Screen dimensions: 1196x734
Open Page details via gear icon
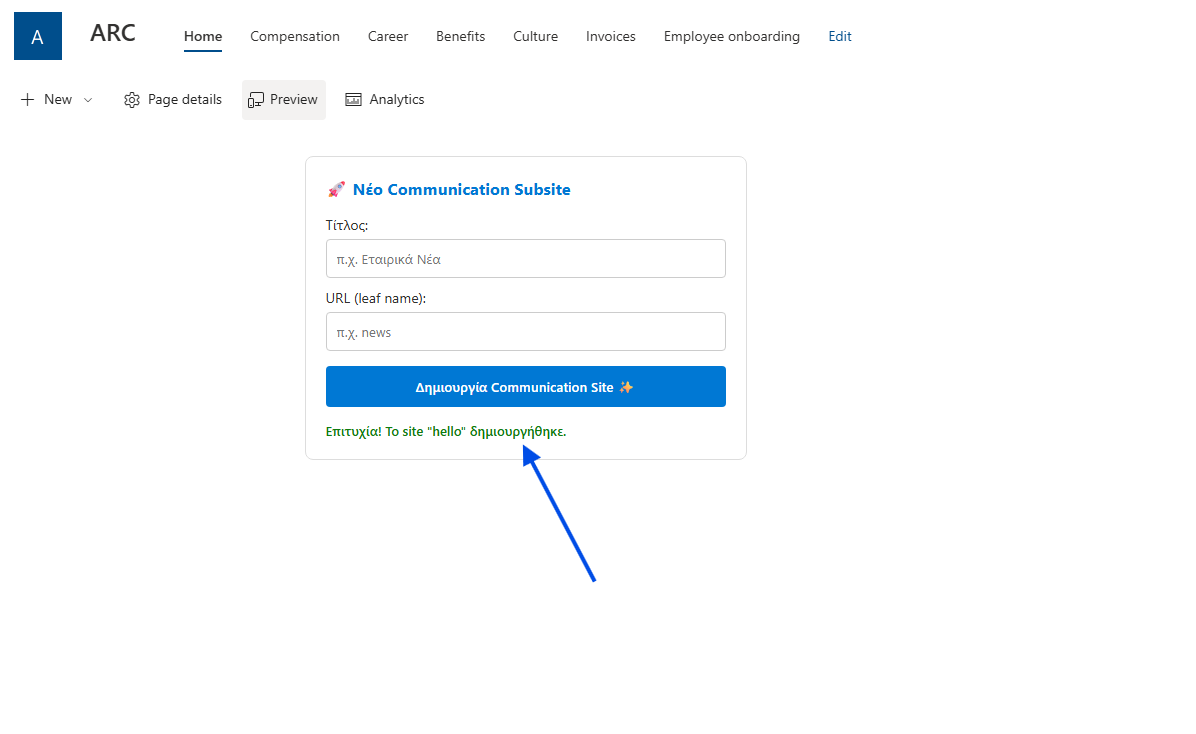132,100
